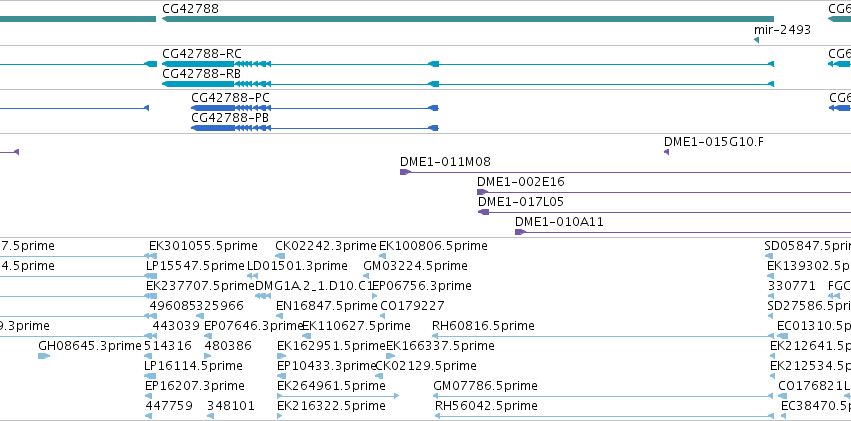Click the 330771 EST label
The width and height of the screenshot is (851, 421).
[x=792, y=285]
